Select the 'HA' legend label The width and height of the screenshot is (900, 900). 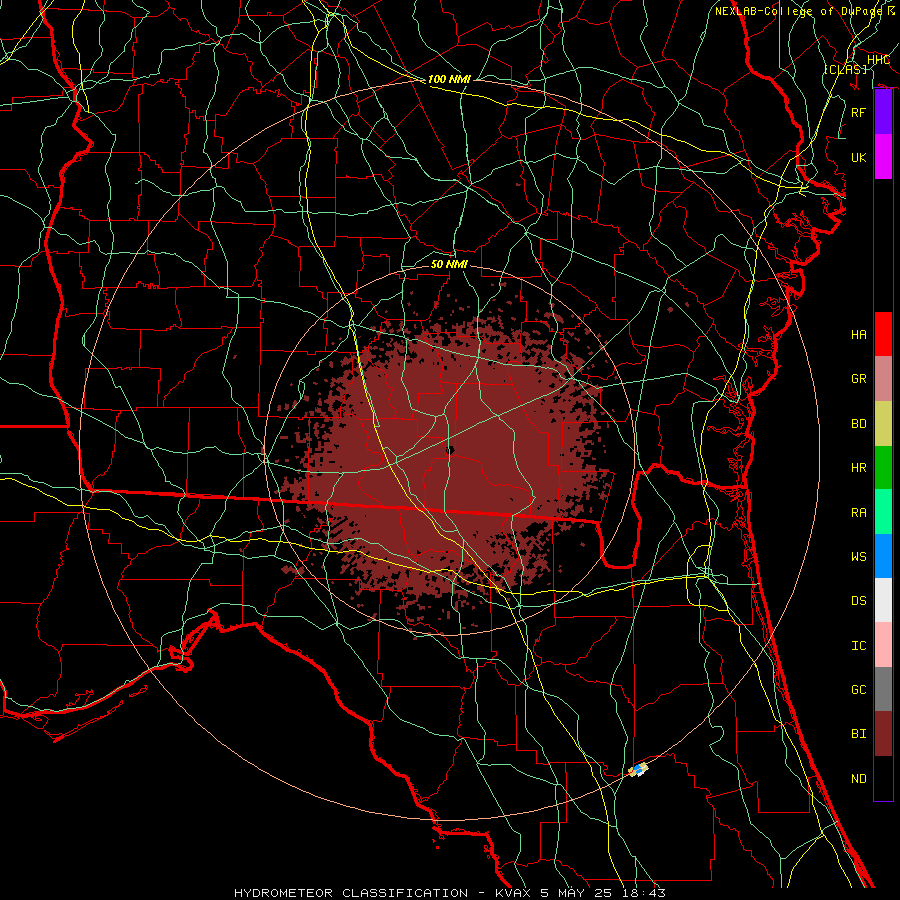tap(859, 335)
